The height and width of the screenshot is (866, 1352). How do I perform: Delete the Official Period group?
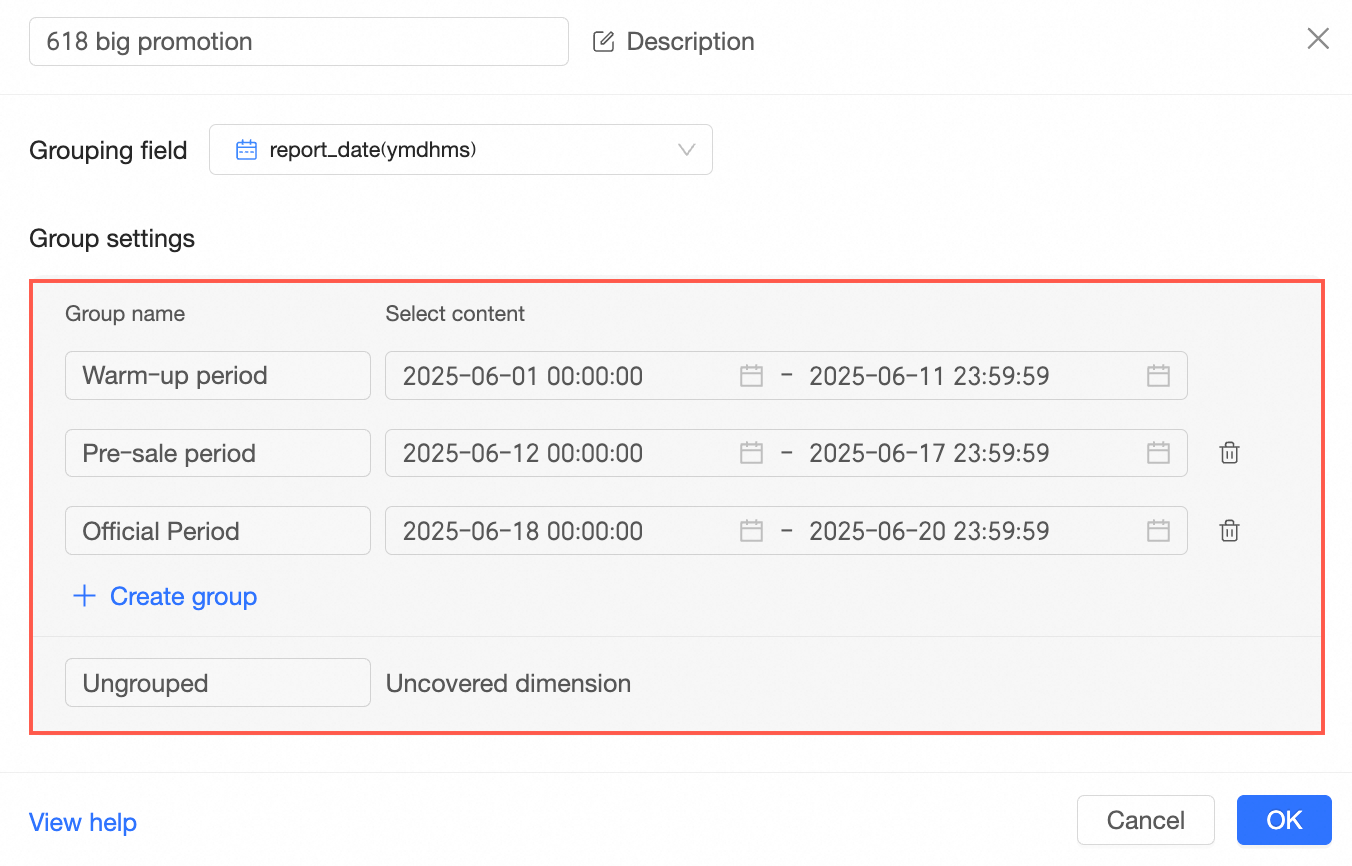pos(1230,531)
